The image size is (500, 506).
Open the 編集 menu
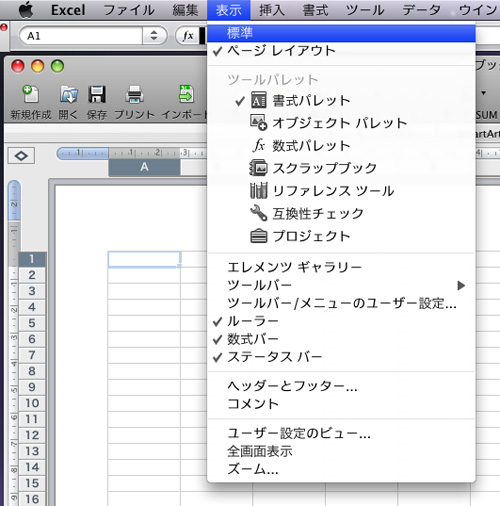[x=185, y=10]
